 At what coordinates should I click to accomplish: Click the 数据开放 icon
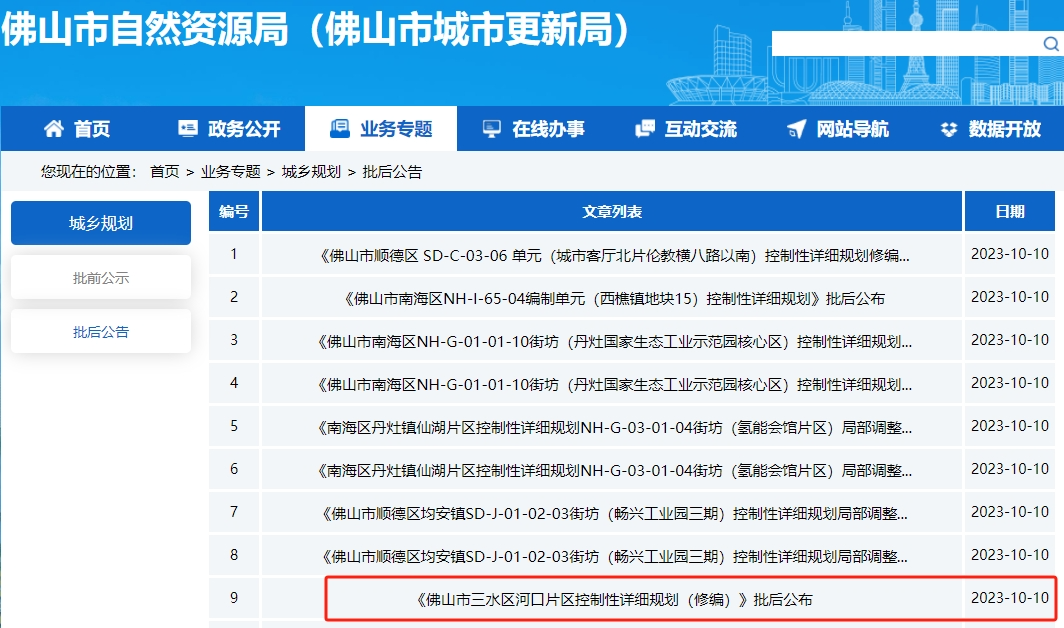(x=949, y=129)
